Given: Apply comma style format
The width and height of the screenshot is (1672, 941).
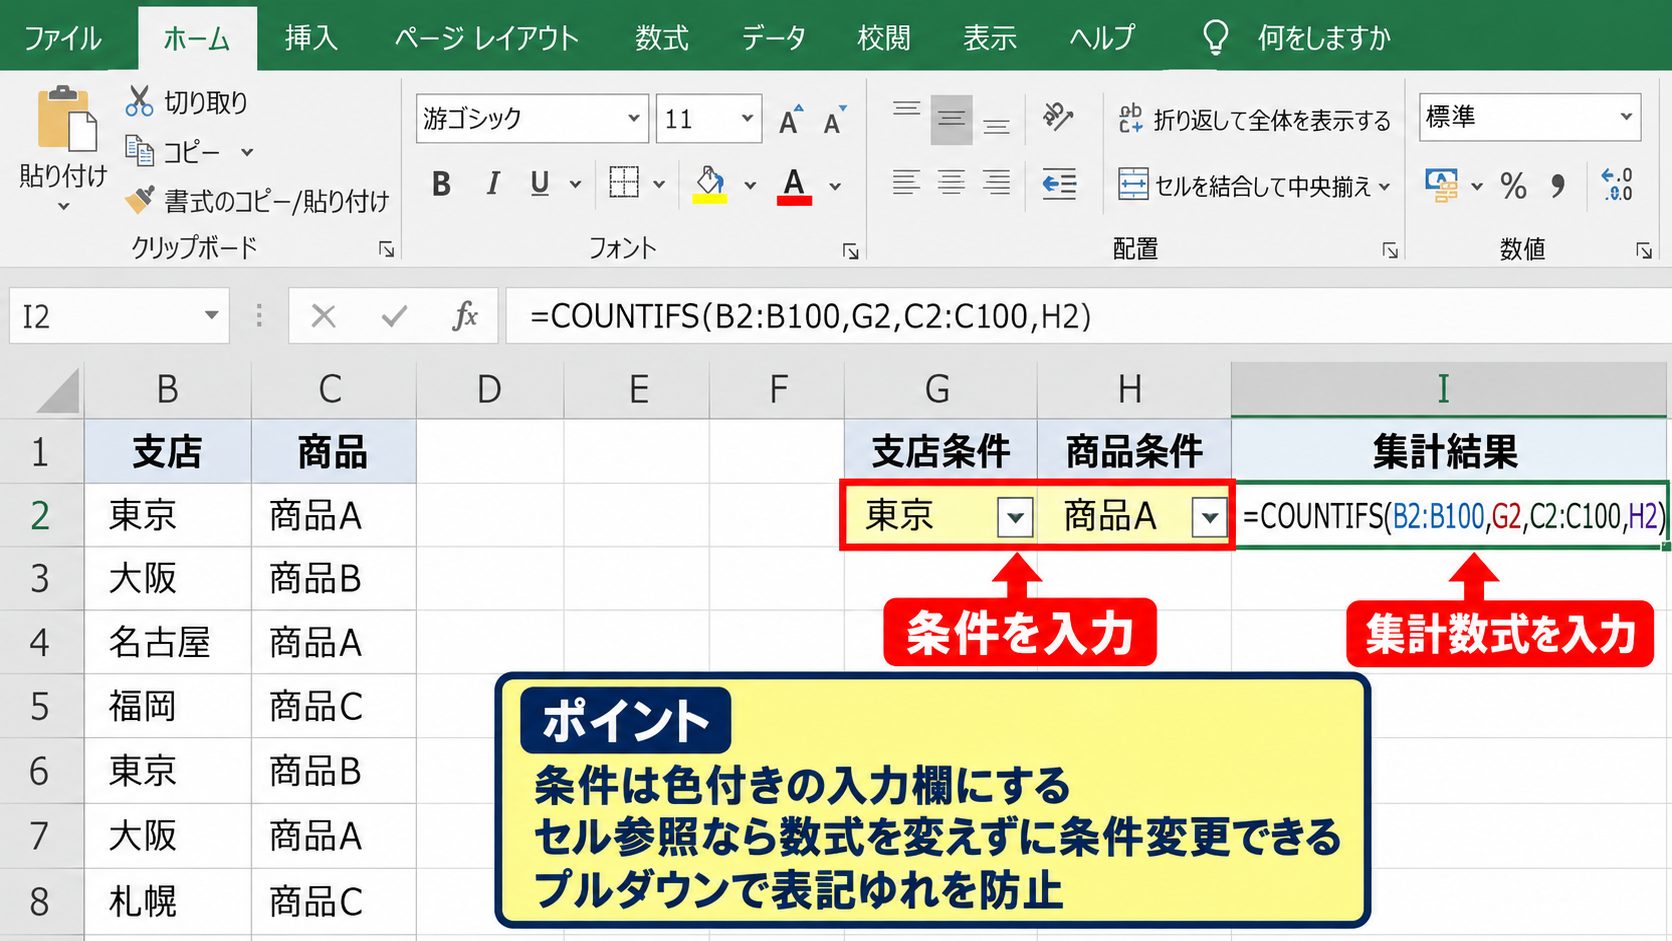Looking at the screenshot, I should tap(1558, 185).
